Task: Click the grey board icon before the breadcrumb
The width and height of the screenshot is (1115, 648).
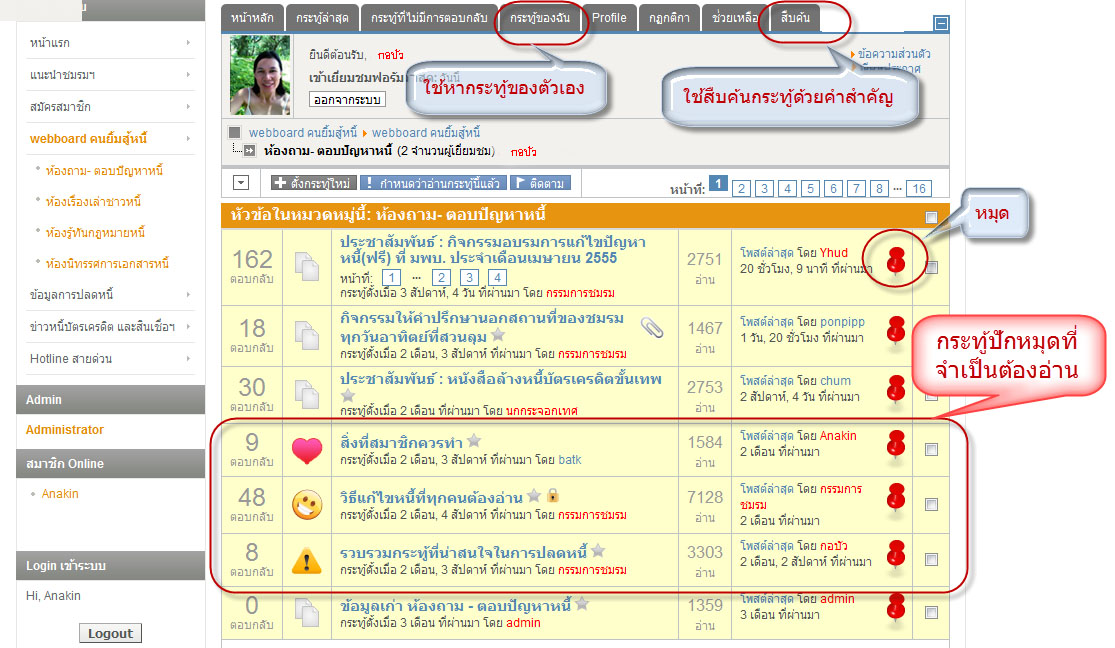Action: click(235, 132)
